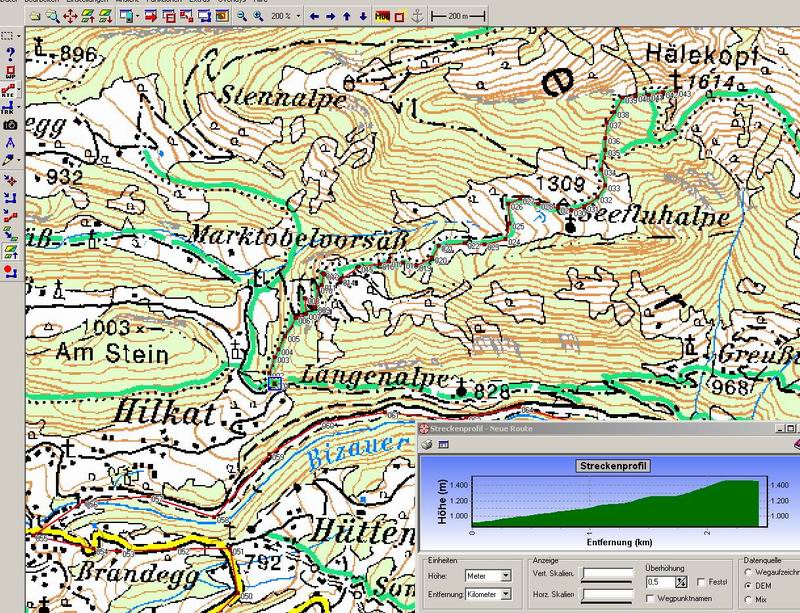Select the WP waypoint tool

[10, 72]
